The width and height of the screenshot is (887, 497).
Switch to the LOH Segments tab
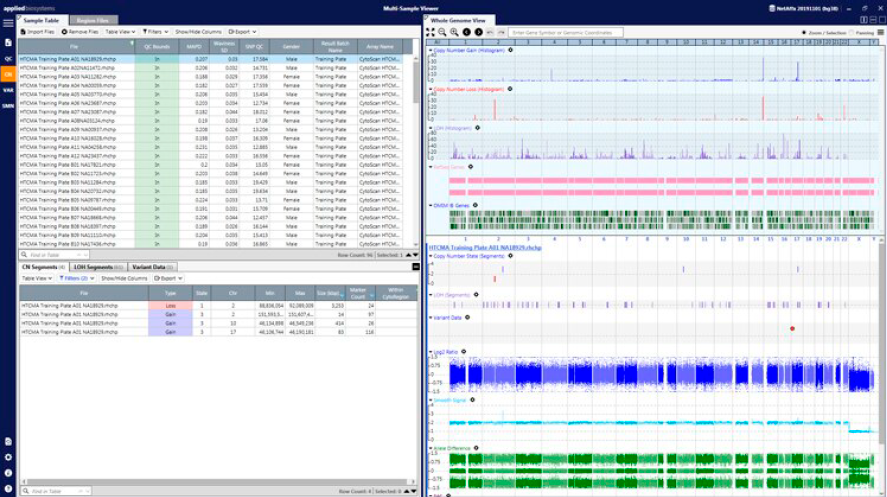(x=97, y=267)
